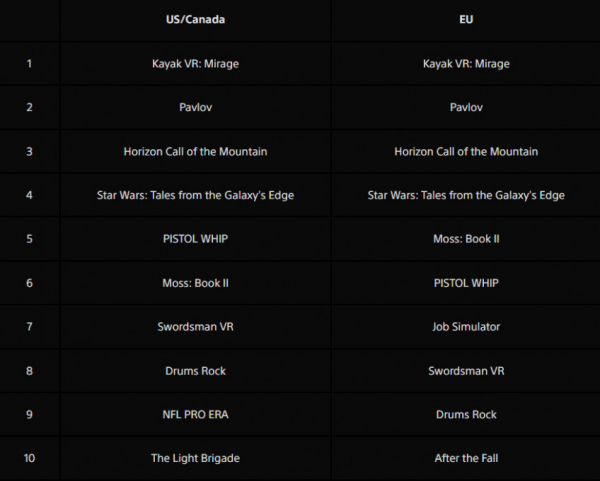This screenshot has height=481, width=600.
Task: Click Moss: Book II in the EU column
Action: click(466, 239)
